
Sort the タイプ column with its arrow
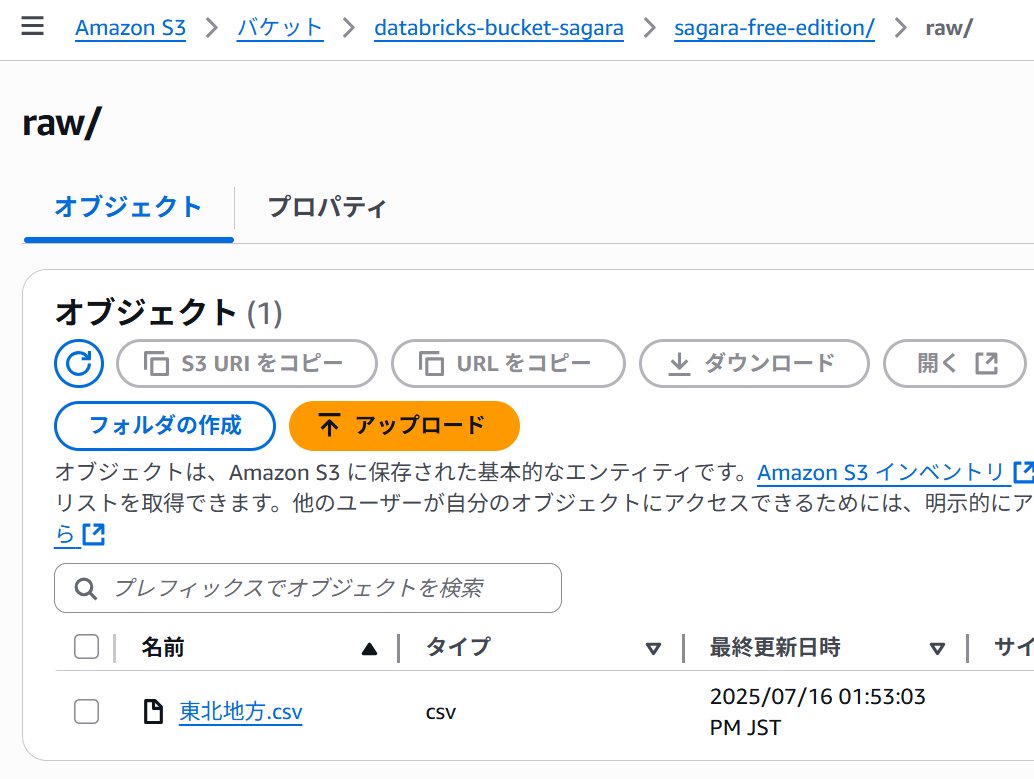click(x=653, y=649)
